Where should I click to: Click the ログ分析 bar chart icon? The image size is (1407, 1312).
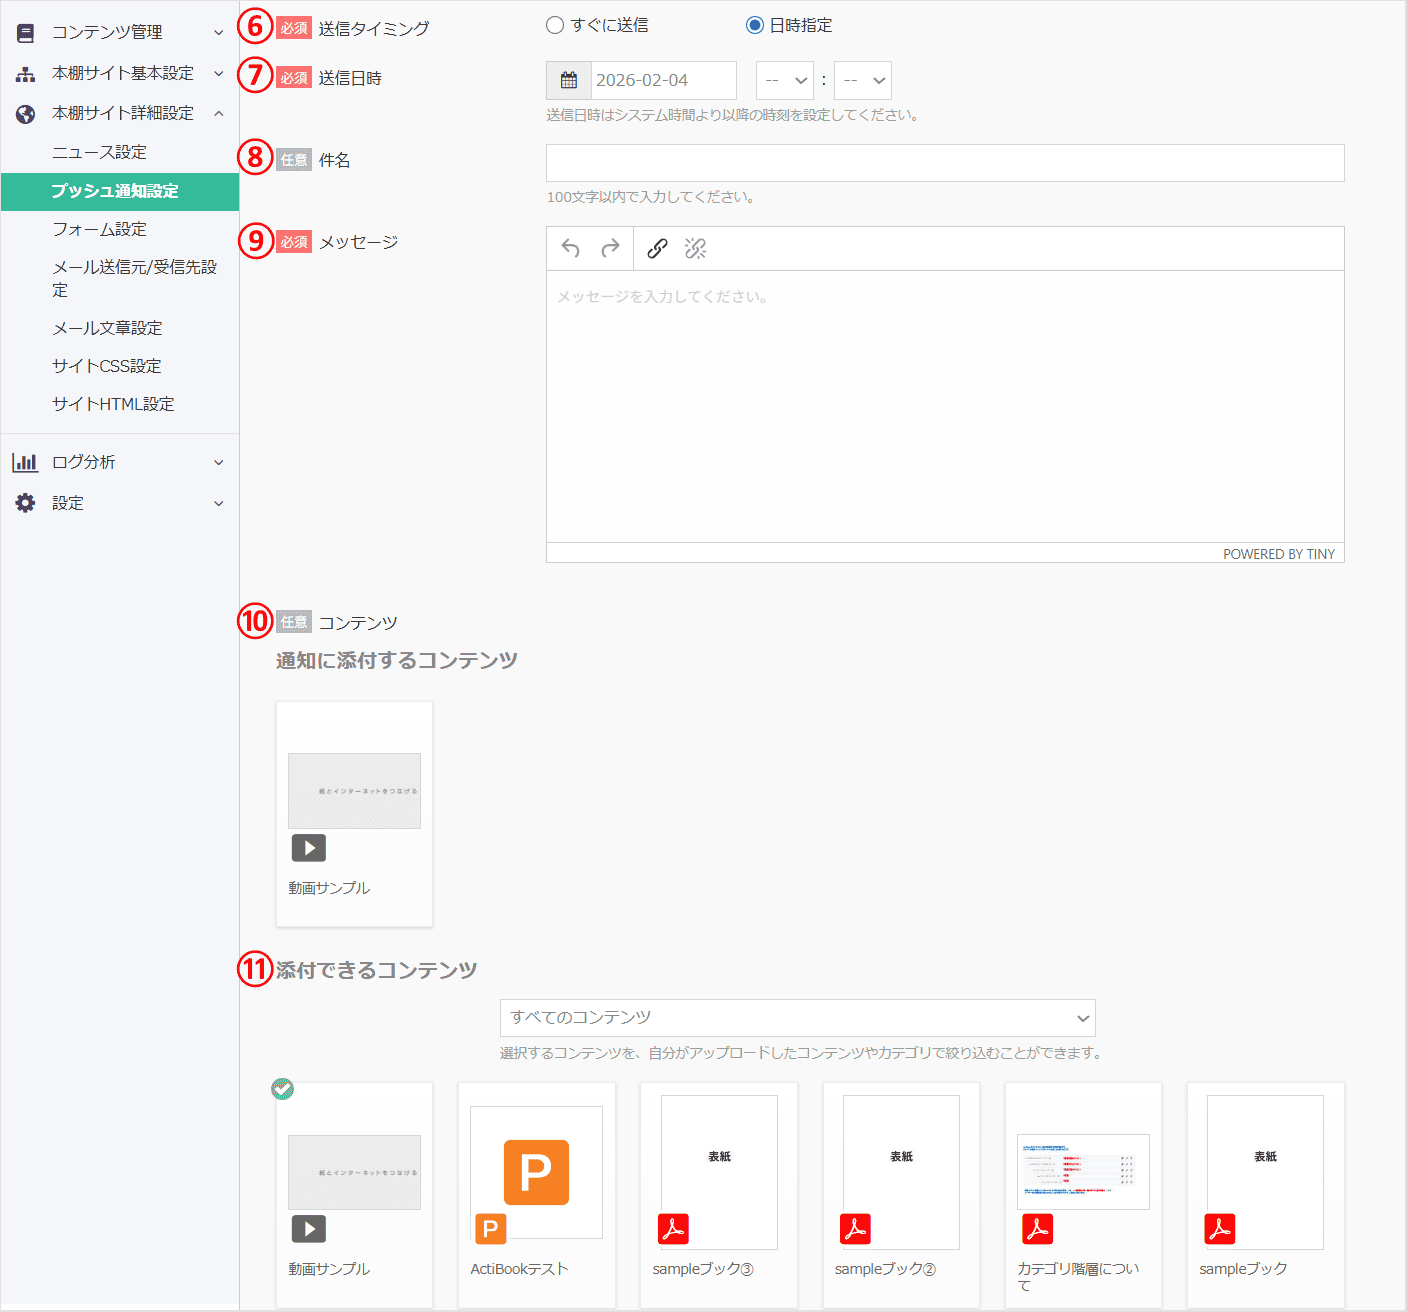pyautogui.click(x=25, y=462)
